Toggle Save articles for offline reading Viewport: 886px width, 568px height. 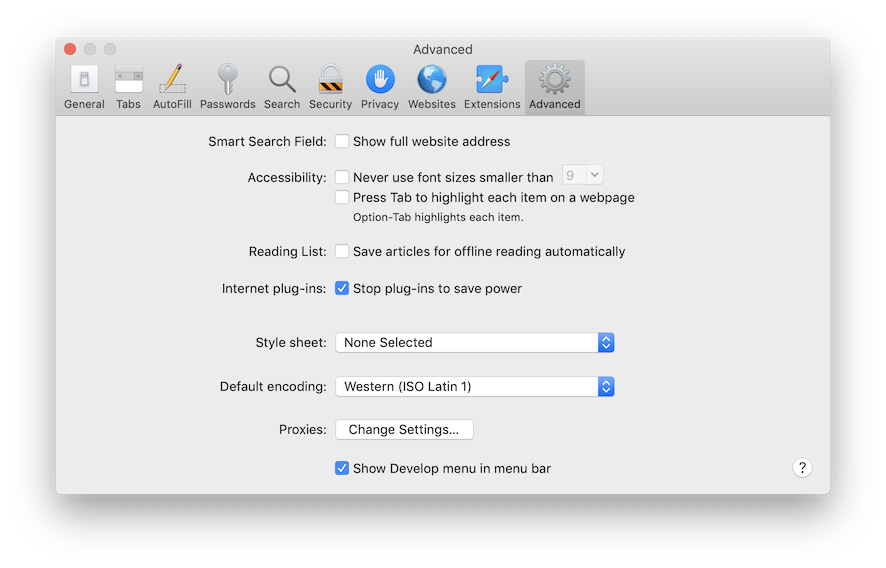pos(342,252)
